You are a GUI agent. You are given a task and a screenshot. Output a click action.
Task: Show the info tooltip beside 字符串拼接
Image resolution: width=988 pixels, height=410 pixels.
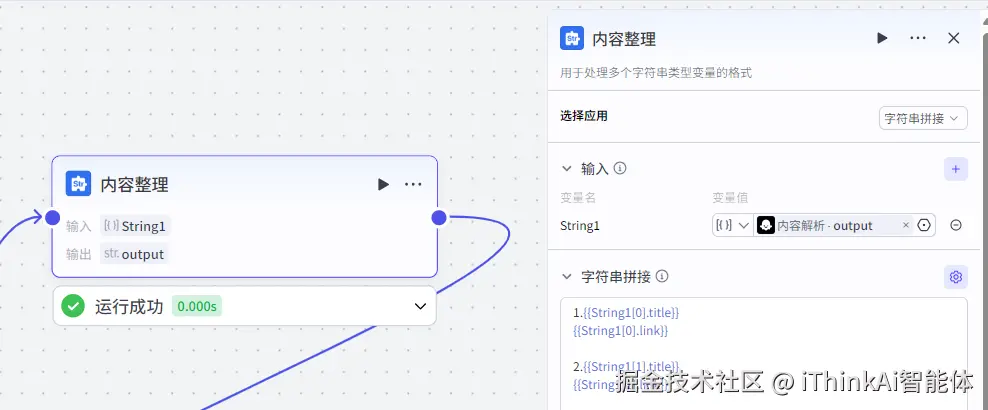662,276
